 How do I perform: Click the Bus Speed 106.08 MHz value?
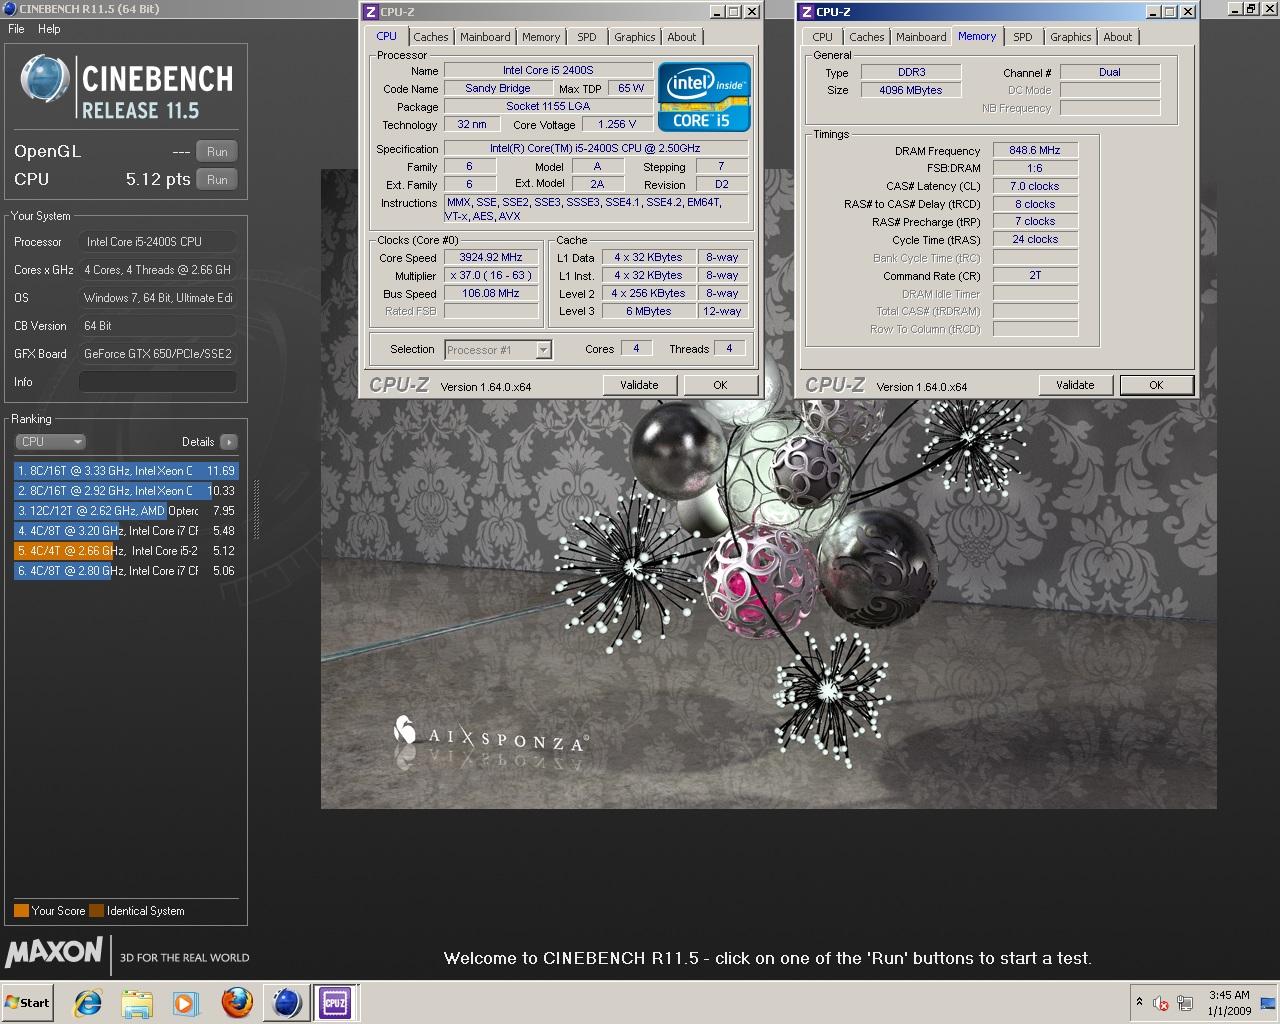(x=491, y=294)
